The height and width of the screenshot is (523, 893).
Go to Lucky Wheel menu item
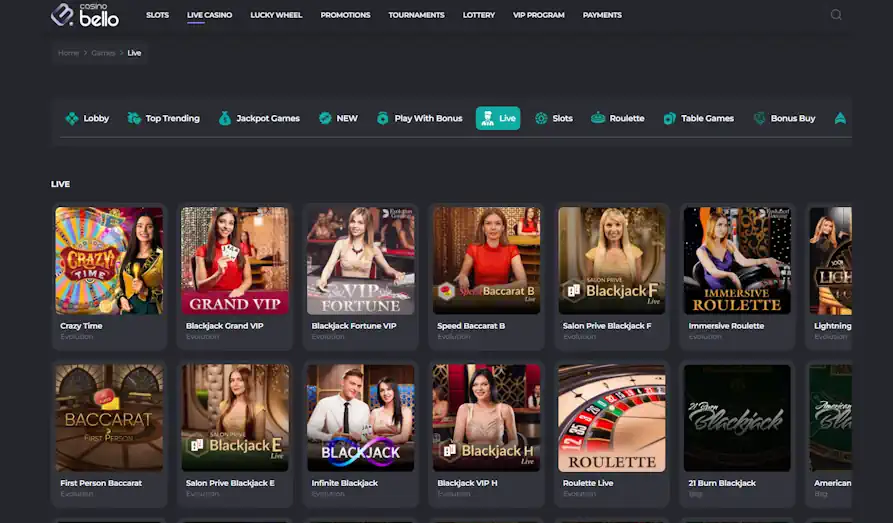[276, 15]
